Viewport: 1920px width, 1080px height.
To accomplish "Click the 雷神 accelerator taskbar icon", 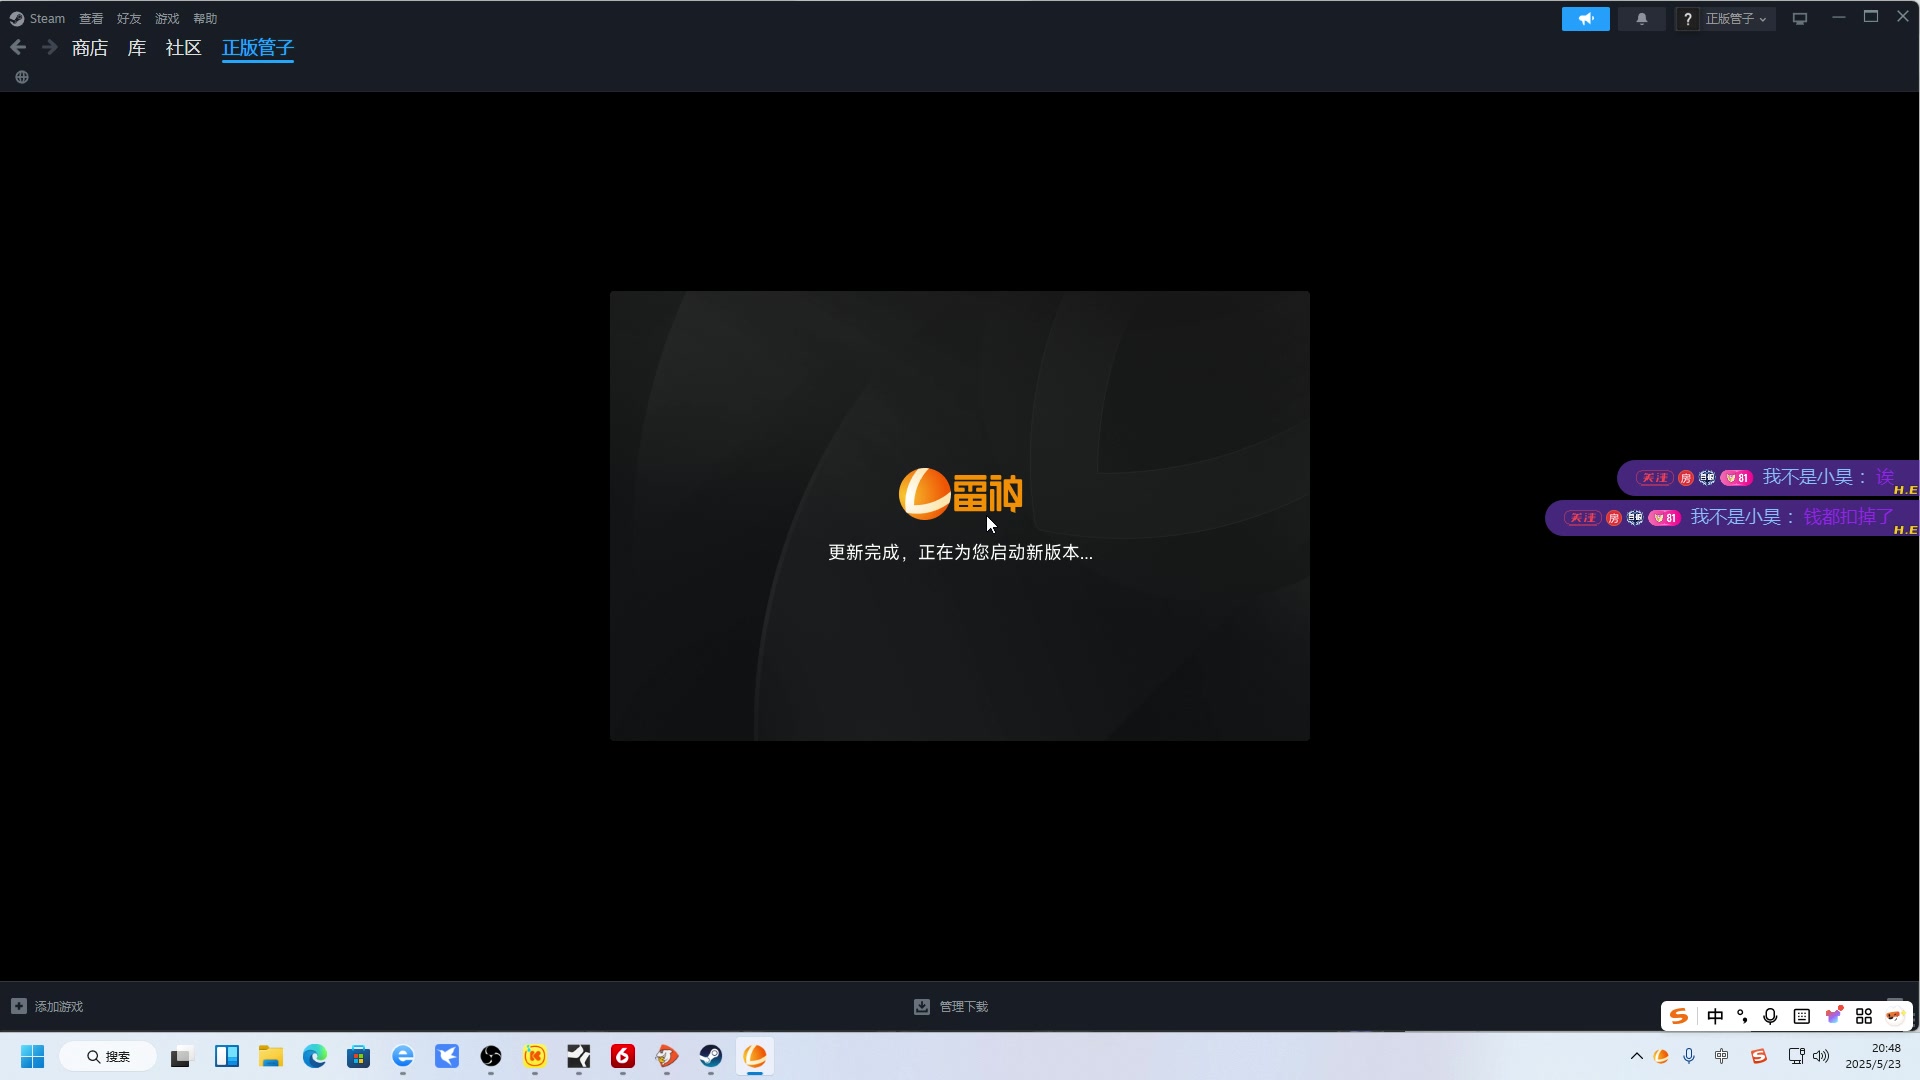I will pos(755,1056).
